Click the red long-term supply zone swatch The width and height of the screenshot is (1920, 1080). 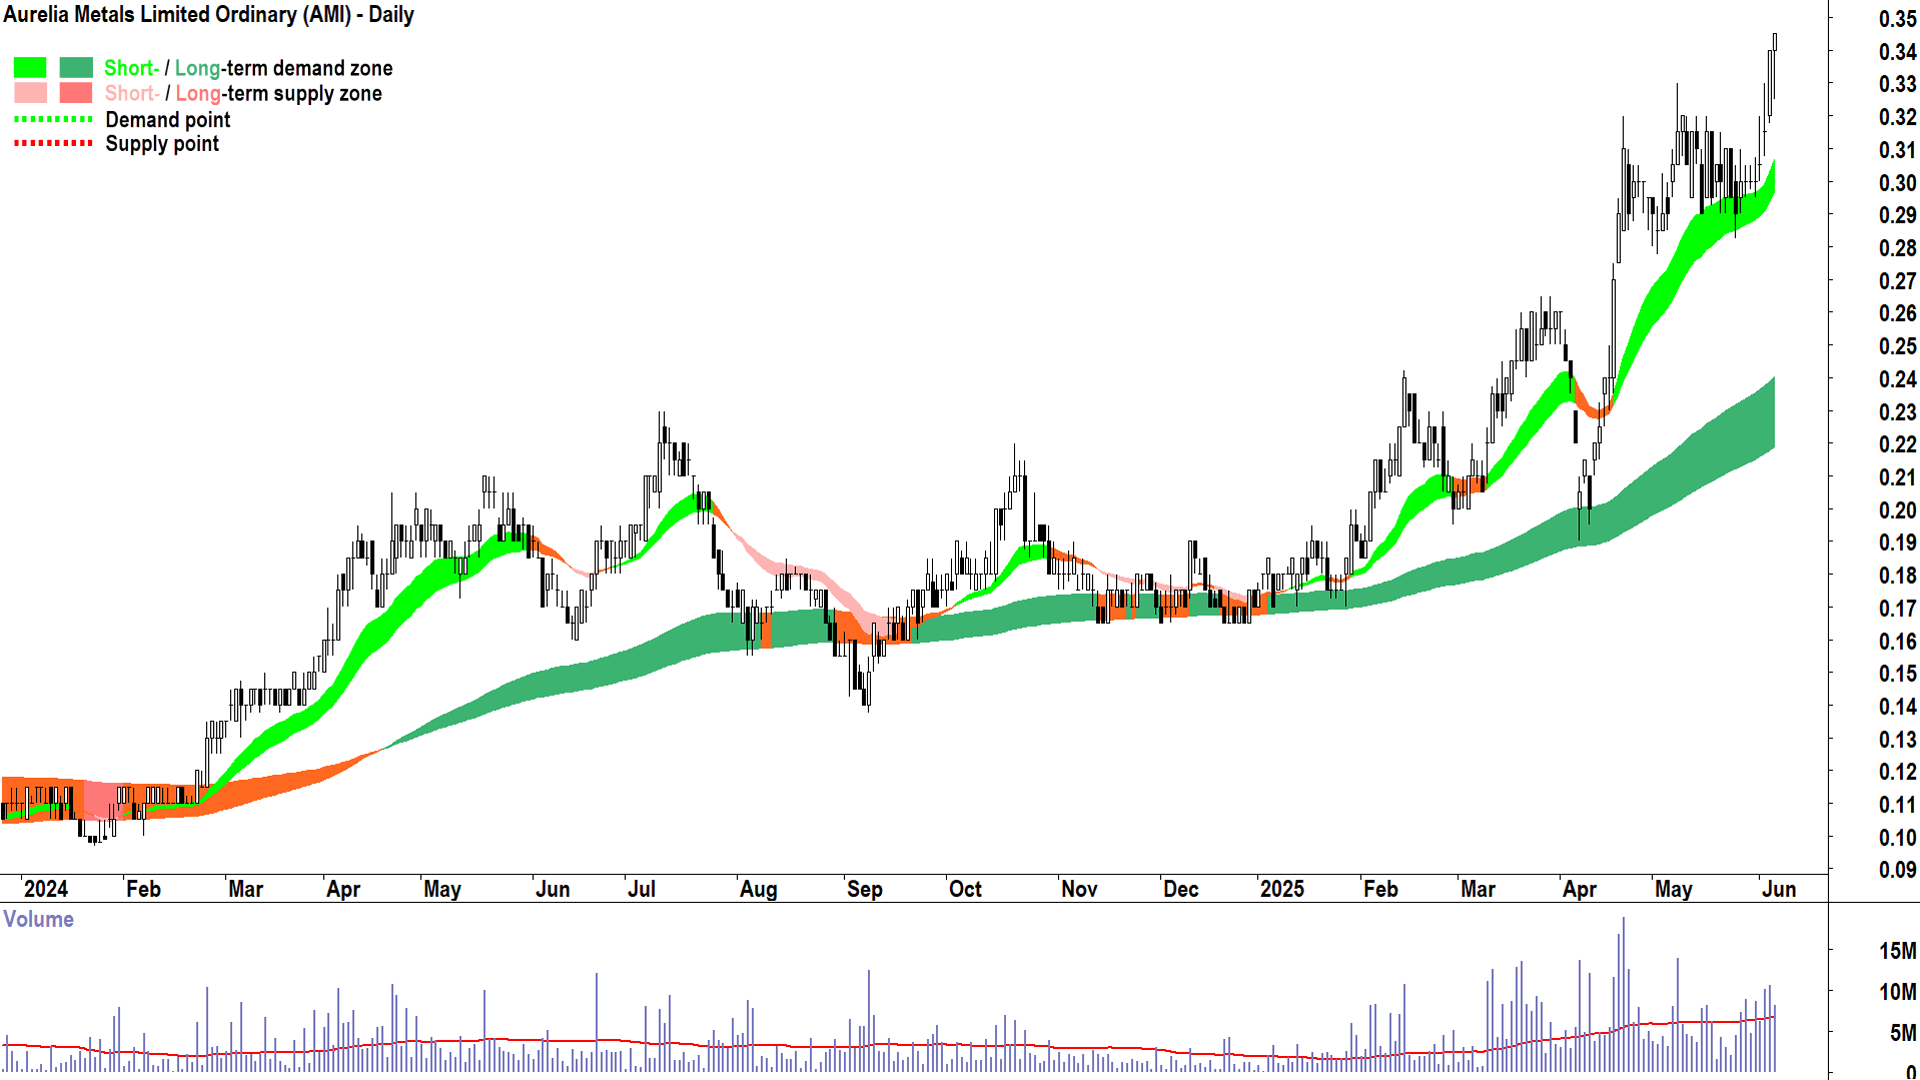tap(76, 93)
